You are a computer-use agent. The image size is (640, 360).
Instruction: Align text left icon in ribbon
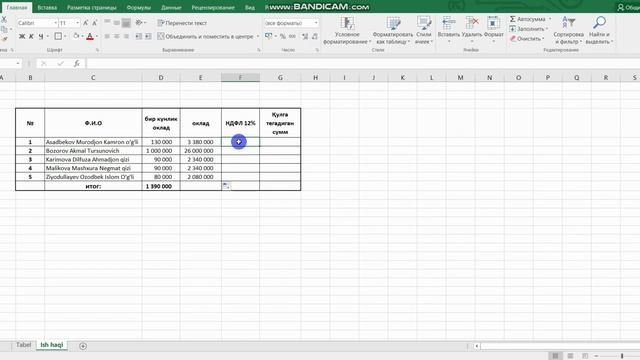[x=107, y=37]
